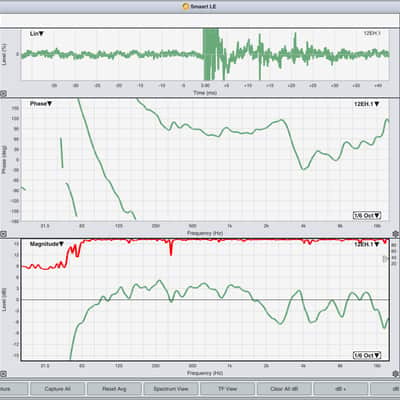400x400 pixels.
Task: Click the dB + button
Action: point(341,389)
